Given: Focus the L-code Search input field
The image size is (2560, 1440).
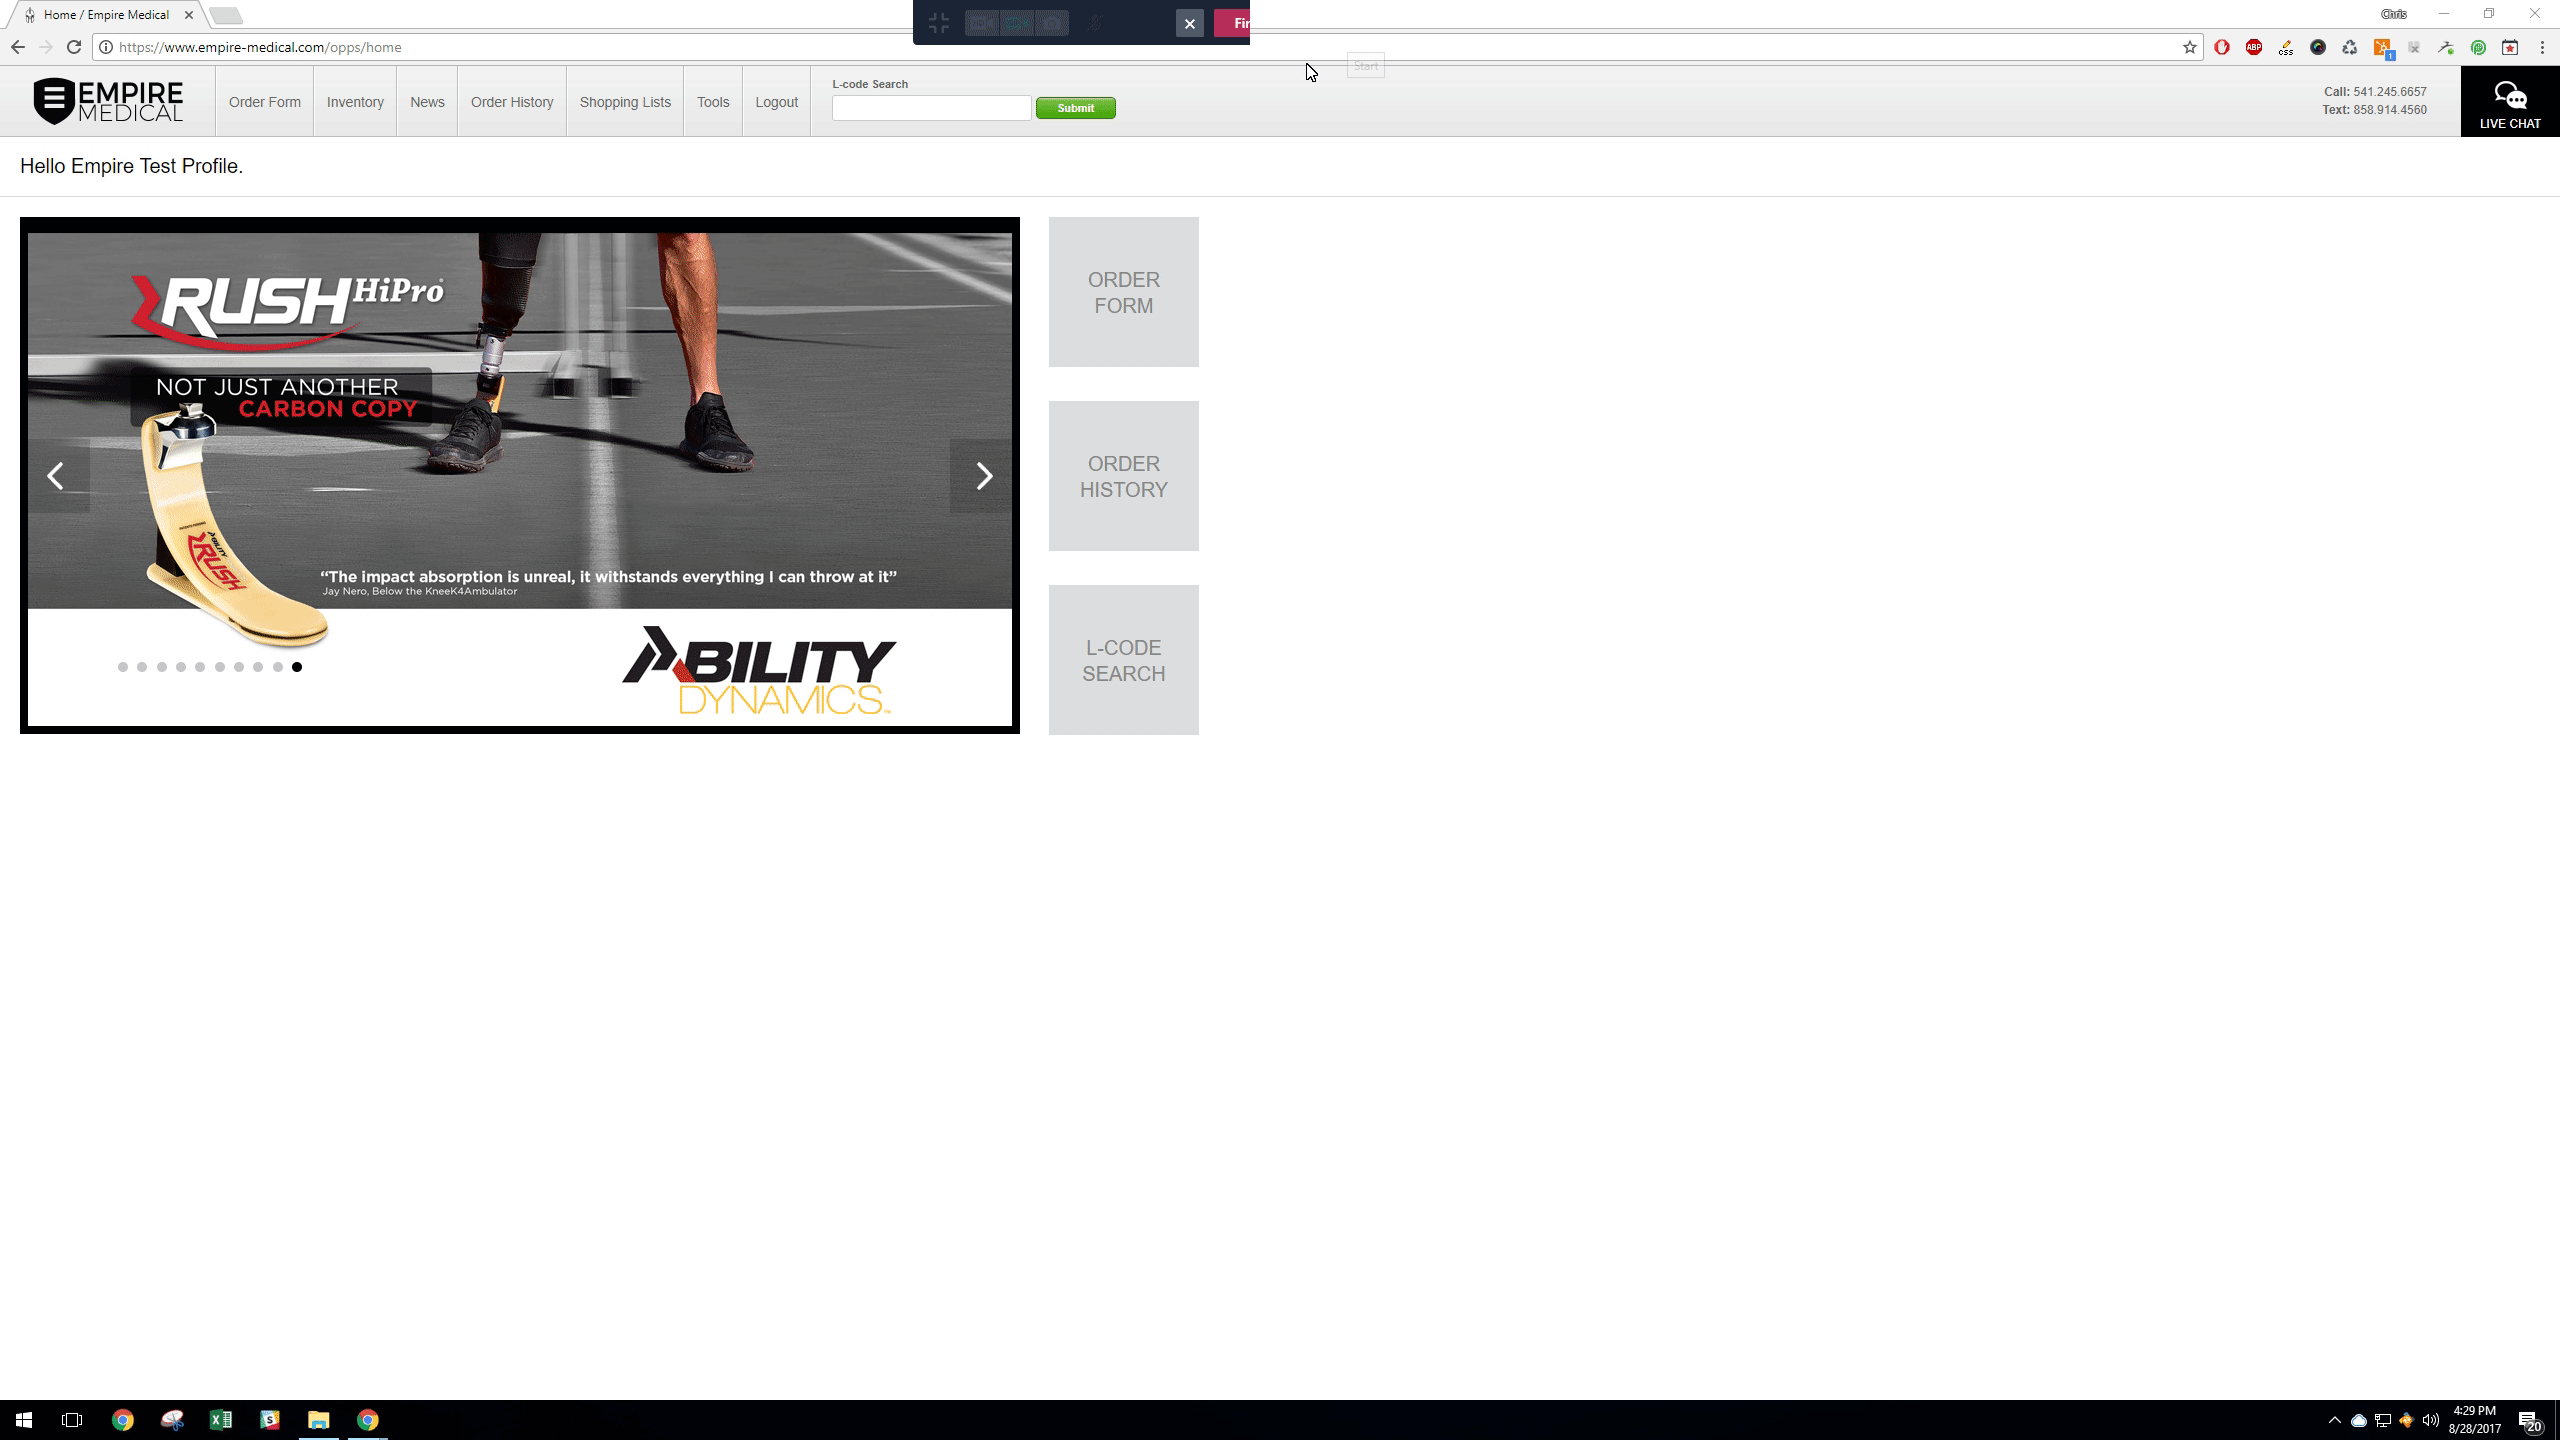Looking at the screenshot, I should tap(932, 108).
